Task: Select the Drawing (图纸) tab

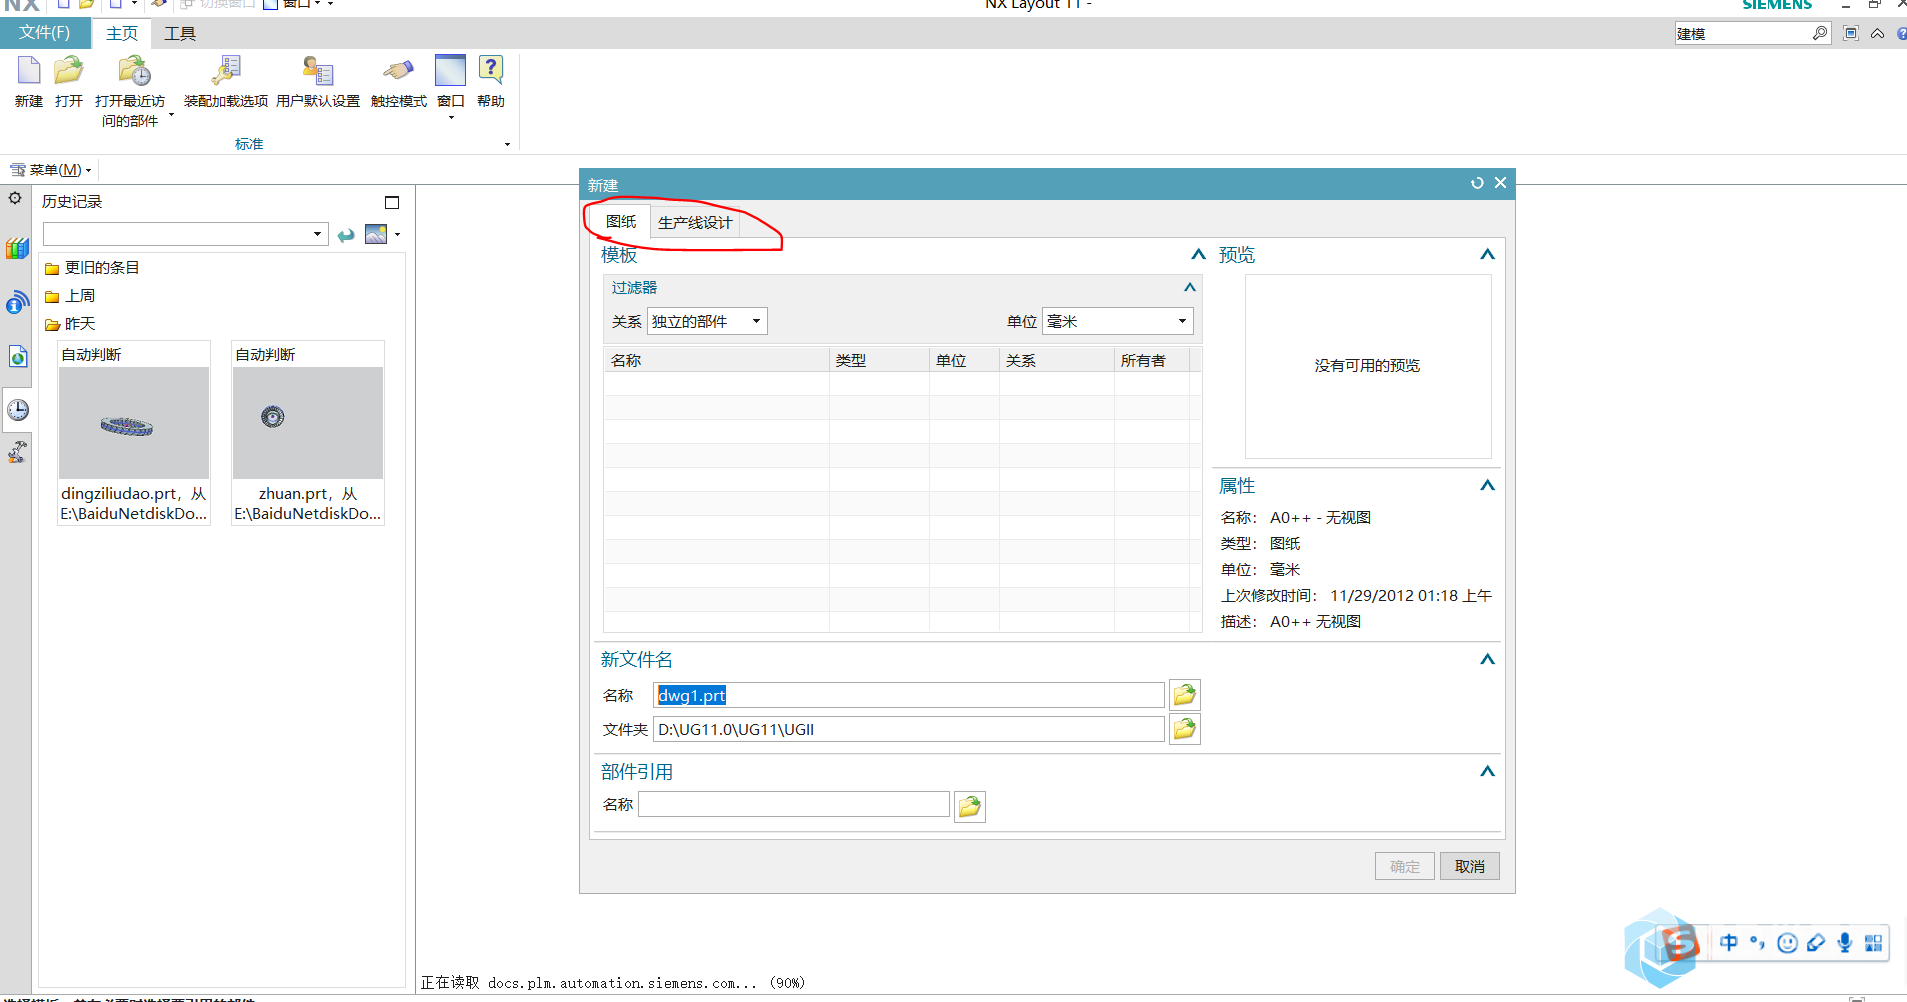Action: point(621,221)
